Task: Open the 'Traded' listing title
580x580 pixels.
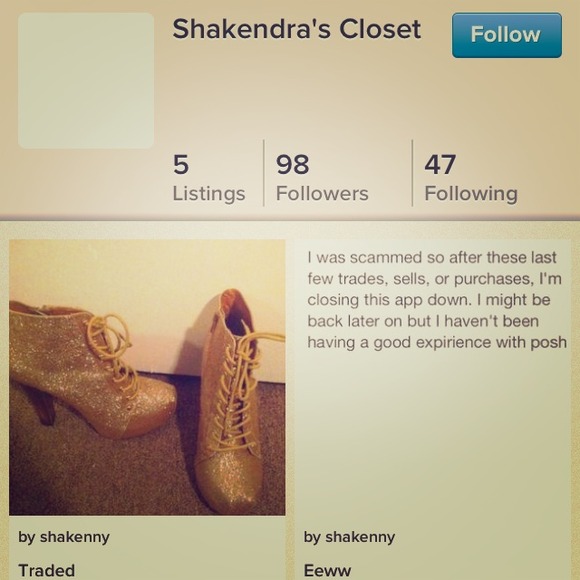Action: 47,570
